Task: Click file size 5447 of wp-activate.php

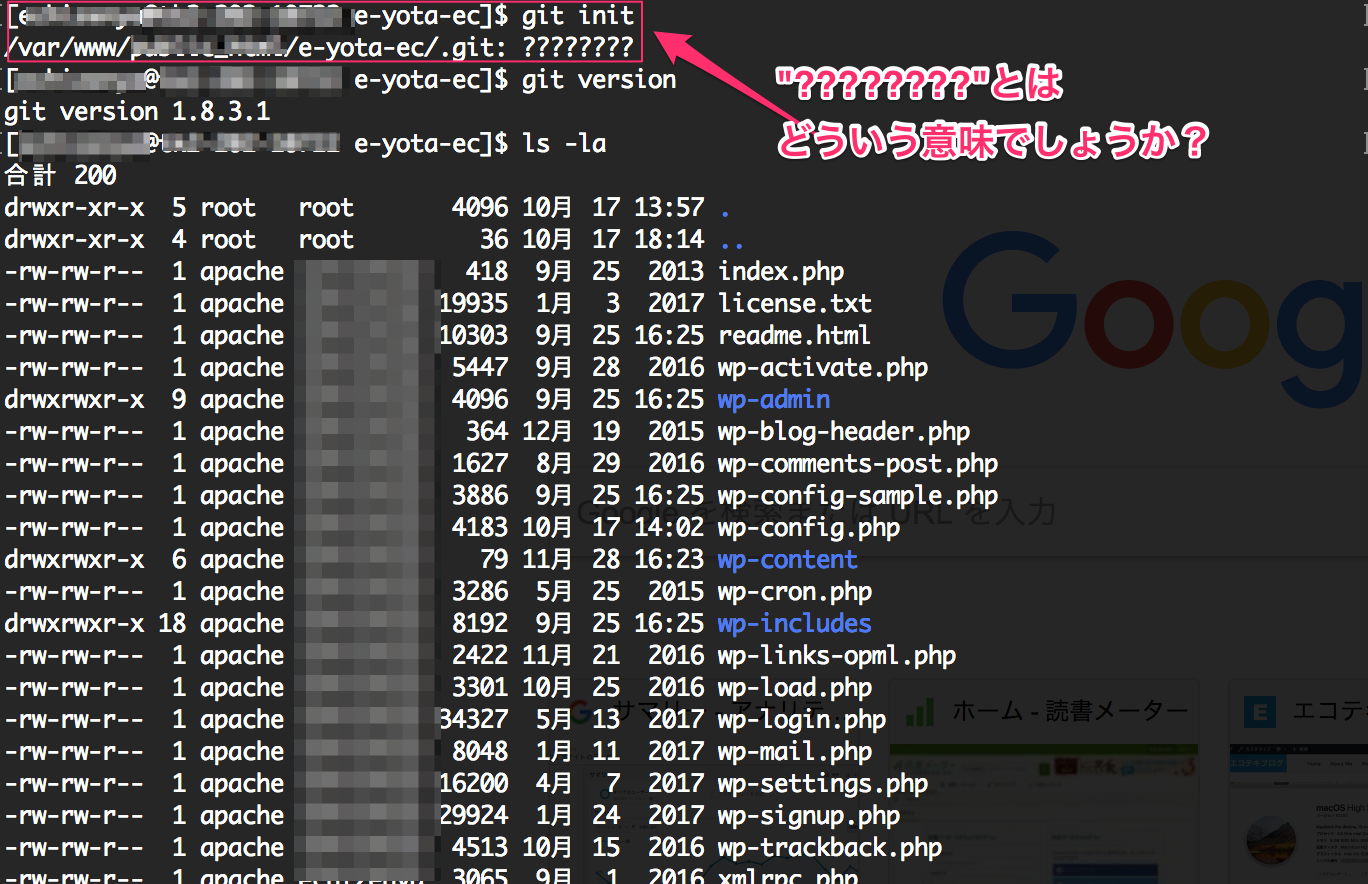Action: [480, 368]
